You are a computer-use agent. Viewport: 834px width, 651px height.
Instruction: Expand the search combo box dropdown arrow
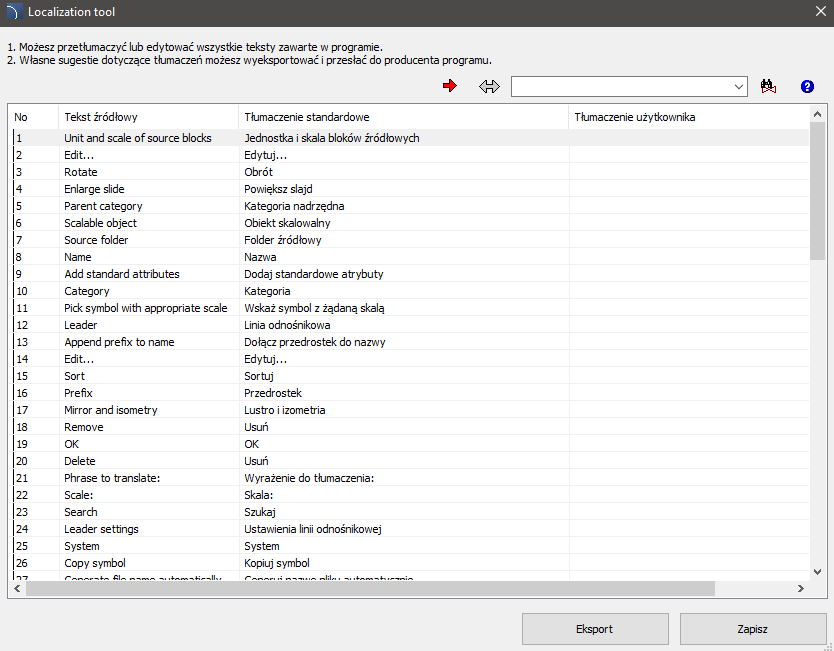click(x=739, y=87)
